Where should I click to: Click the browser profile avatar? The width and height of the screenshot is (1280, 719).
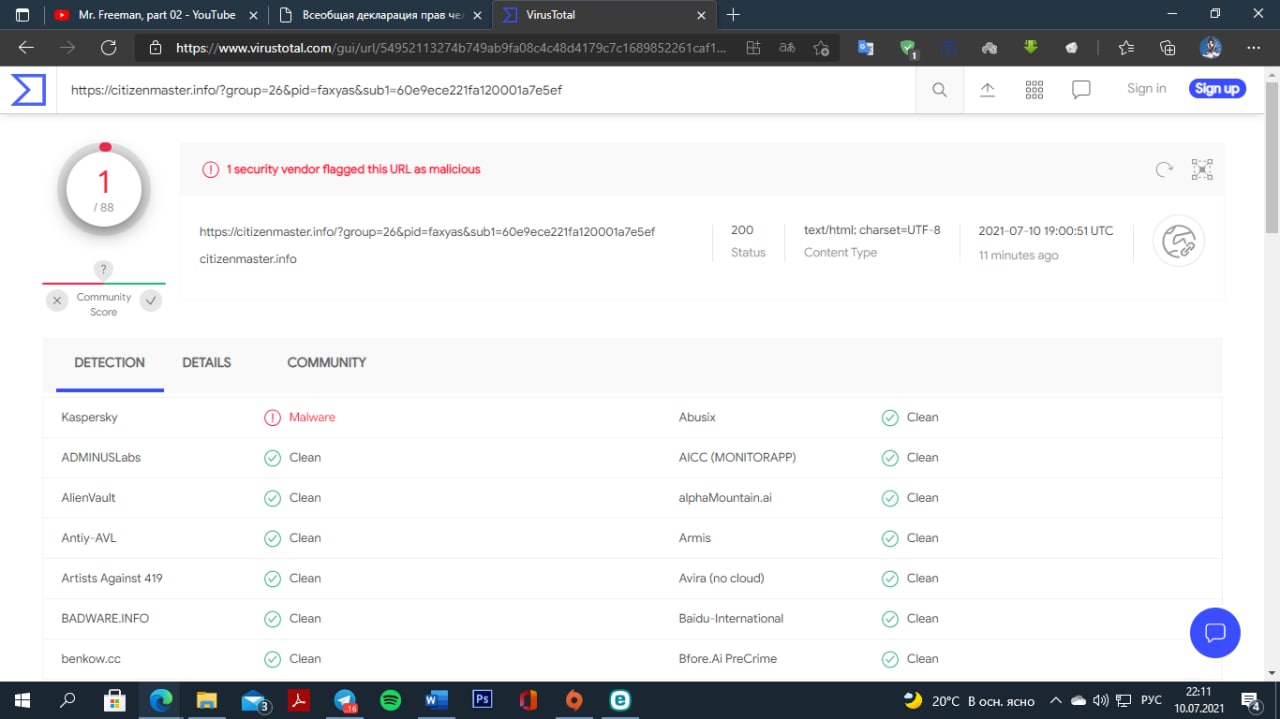[1211, 47]
